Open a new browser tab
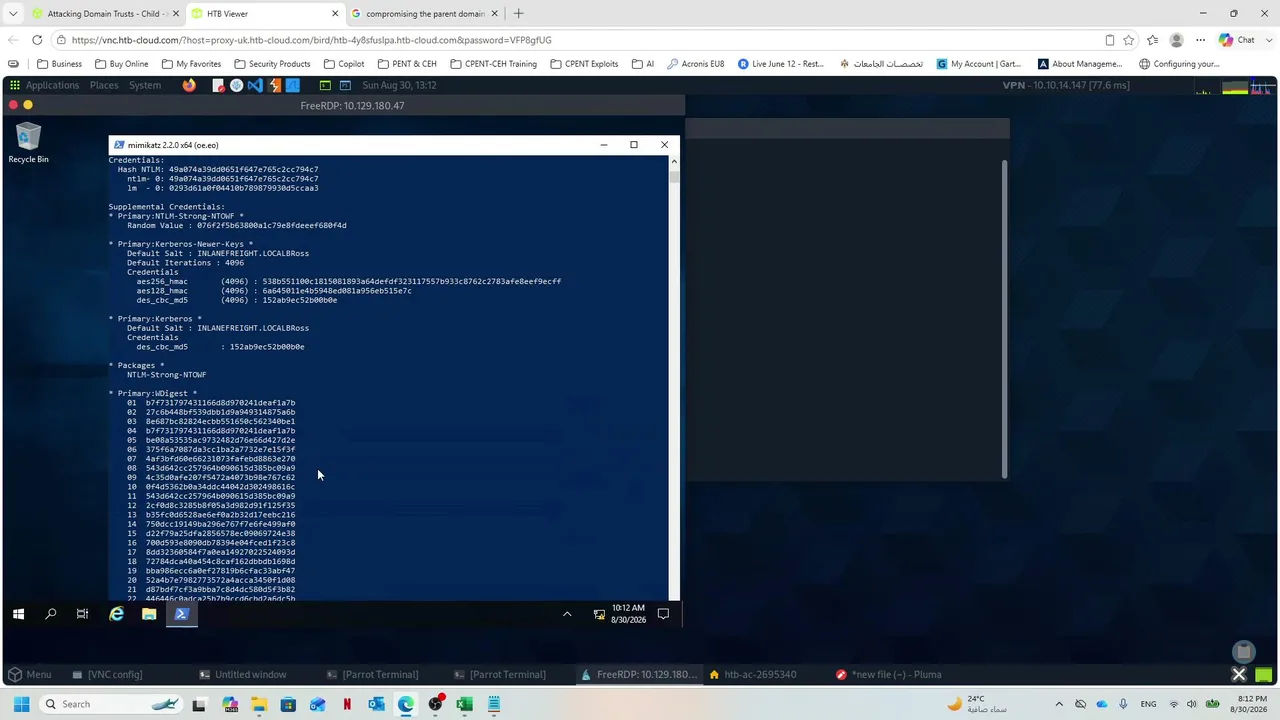1280x720 pixels. click(518, 14)
